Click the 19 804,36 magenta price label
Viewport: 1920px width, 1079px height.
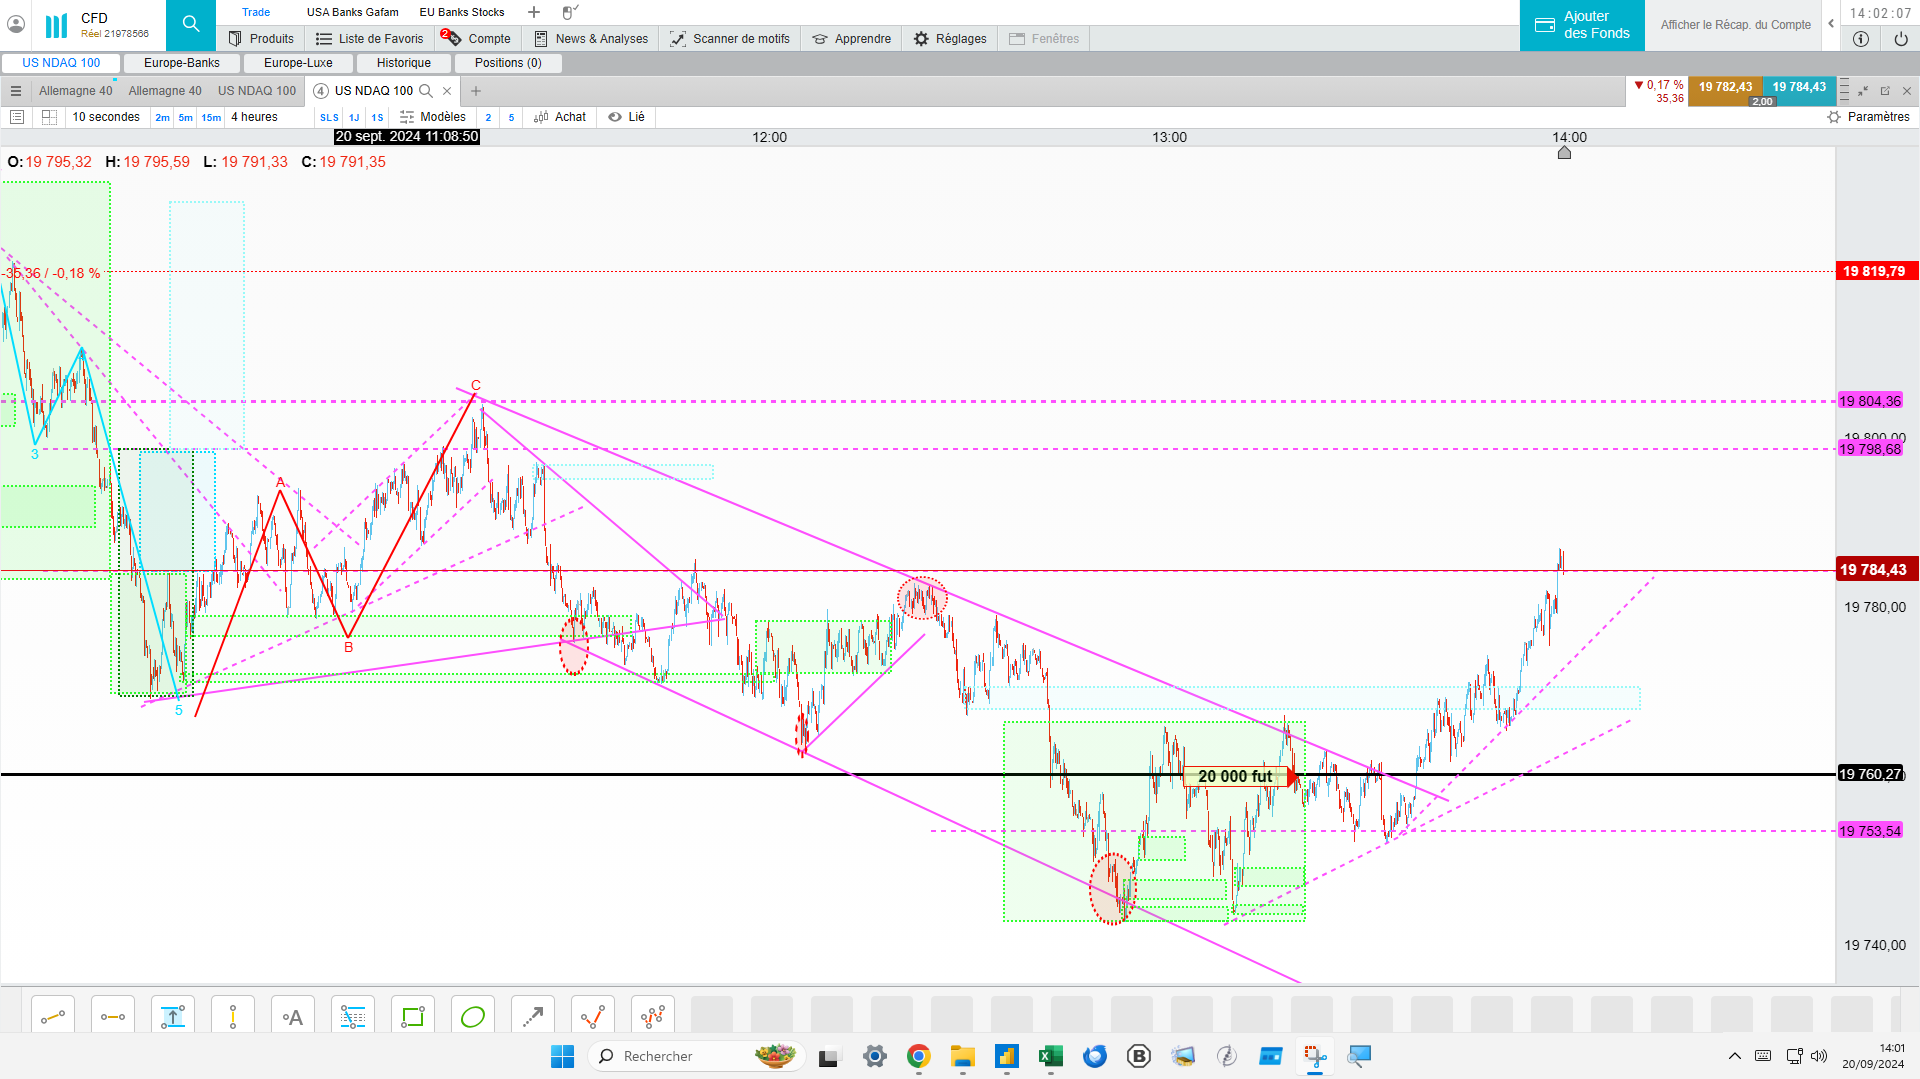click(x=1870, y=401)
